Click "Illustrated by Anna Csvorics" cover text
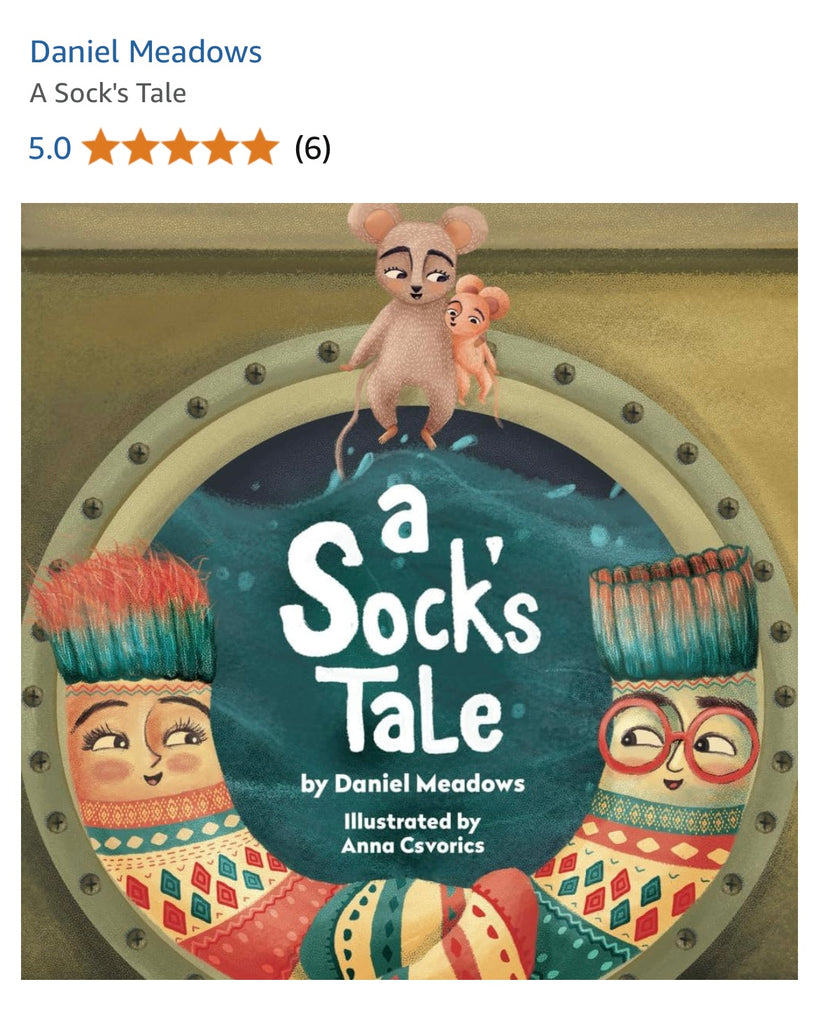Viewport: 819px width, 1024px height. point(413,833)
